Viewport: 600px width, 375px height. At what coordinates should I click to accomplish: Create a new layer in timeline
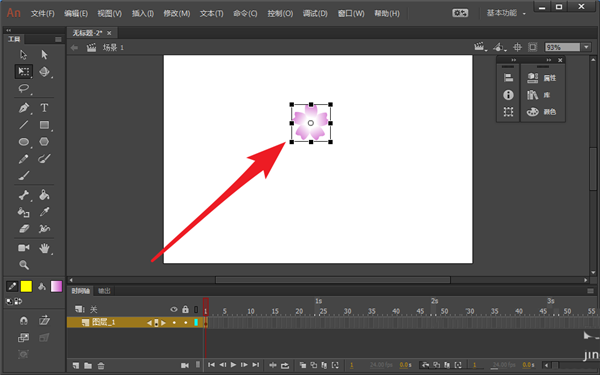pos(76,365)
